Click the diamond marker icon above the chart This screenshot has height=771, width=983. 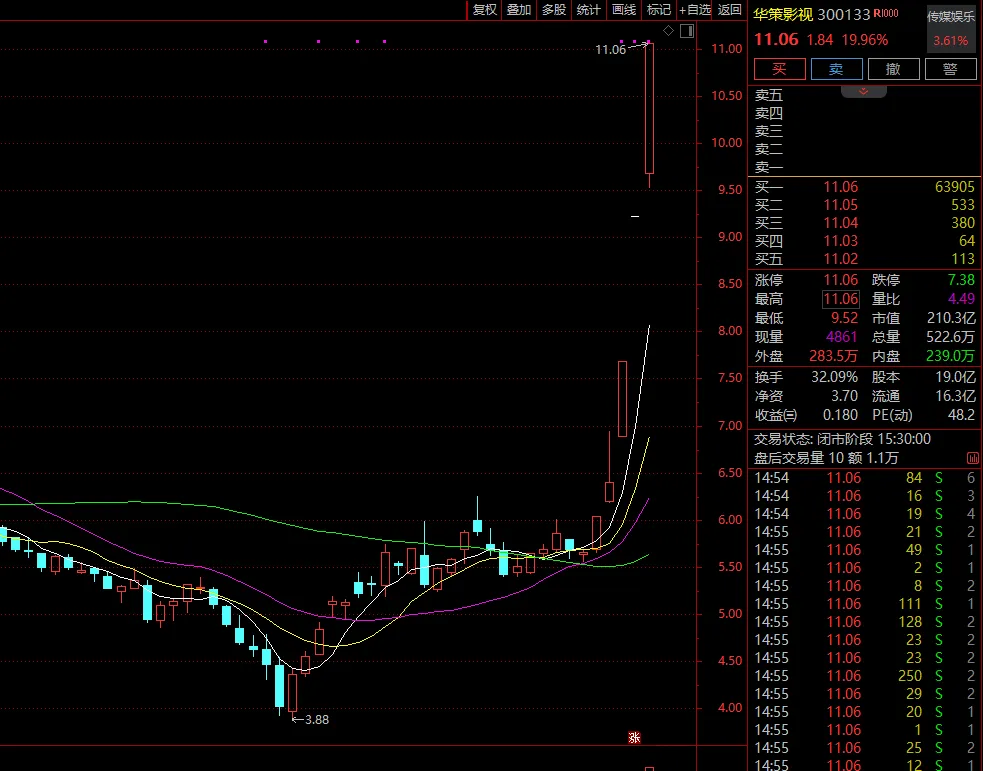[x=668, y=31]
